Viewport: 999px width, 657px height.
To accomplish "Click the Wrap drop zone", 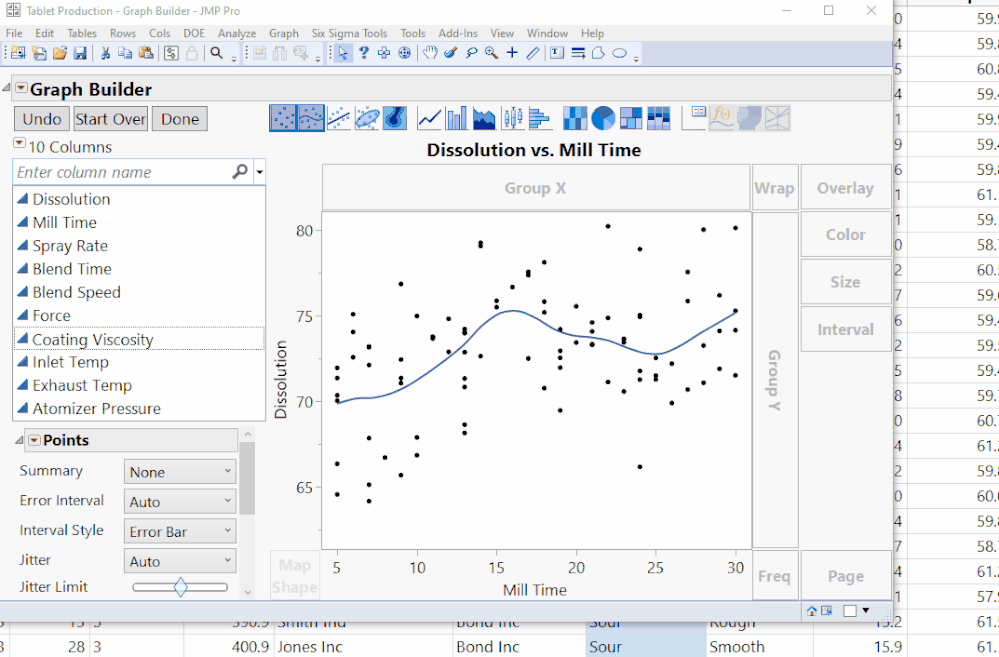I will [774, 187].
